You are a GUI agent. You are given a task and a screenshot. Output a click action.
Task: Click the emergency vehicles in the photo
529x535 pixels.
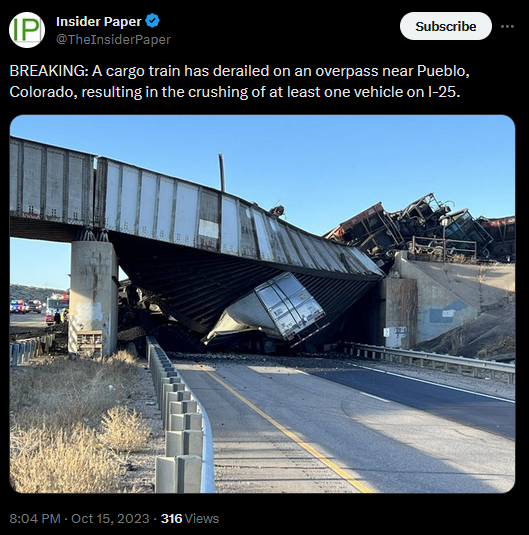coord(39,306)
